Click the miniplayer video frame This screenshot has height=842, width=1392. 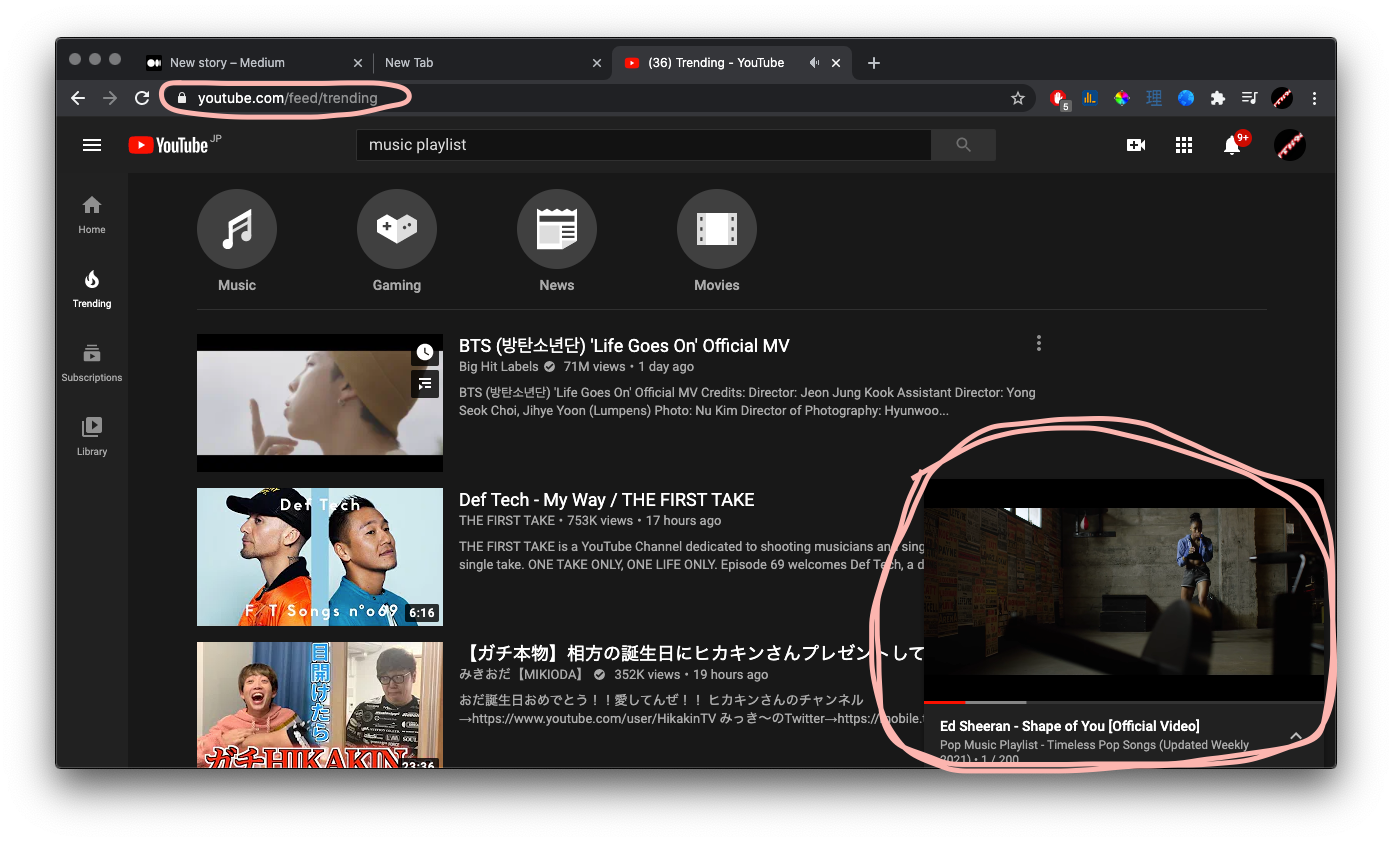tap(1124, 590)
